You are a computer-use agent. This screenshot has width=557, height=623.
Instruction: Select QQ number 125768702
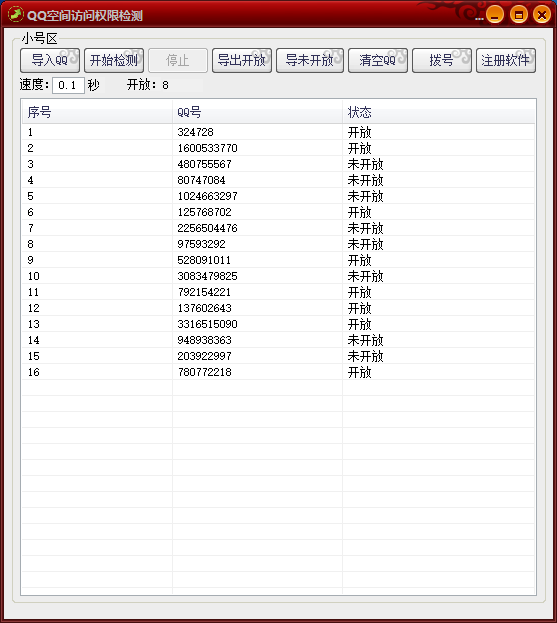[204, 212]
